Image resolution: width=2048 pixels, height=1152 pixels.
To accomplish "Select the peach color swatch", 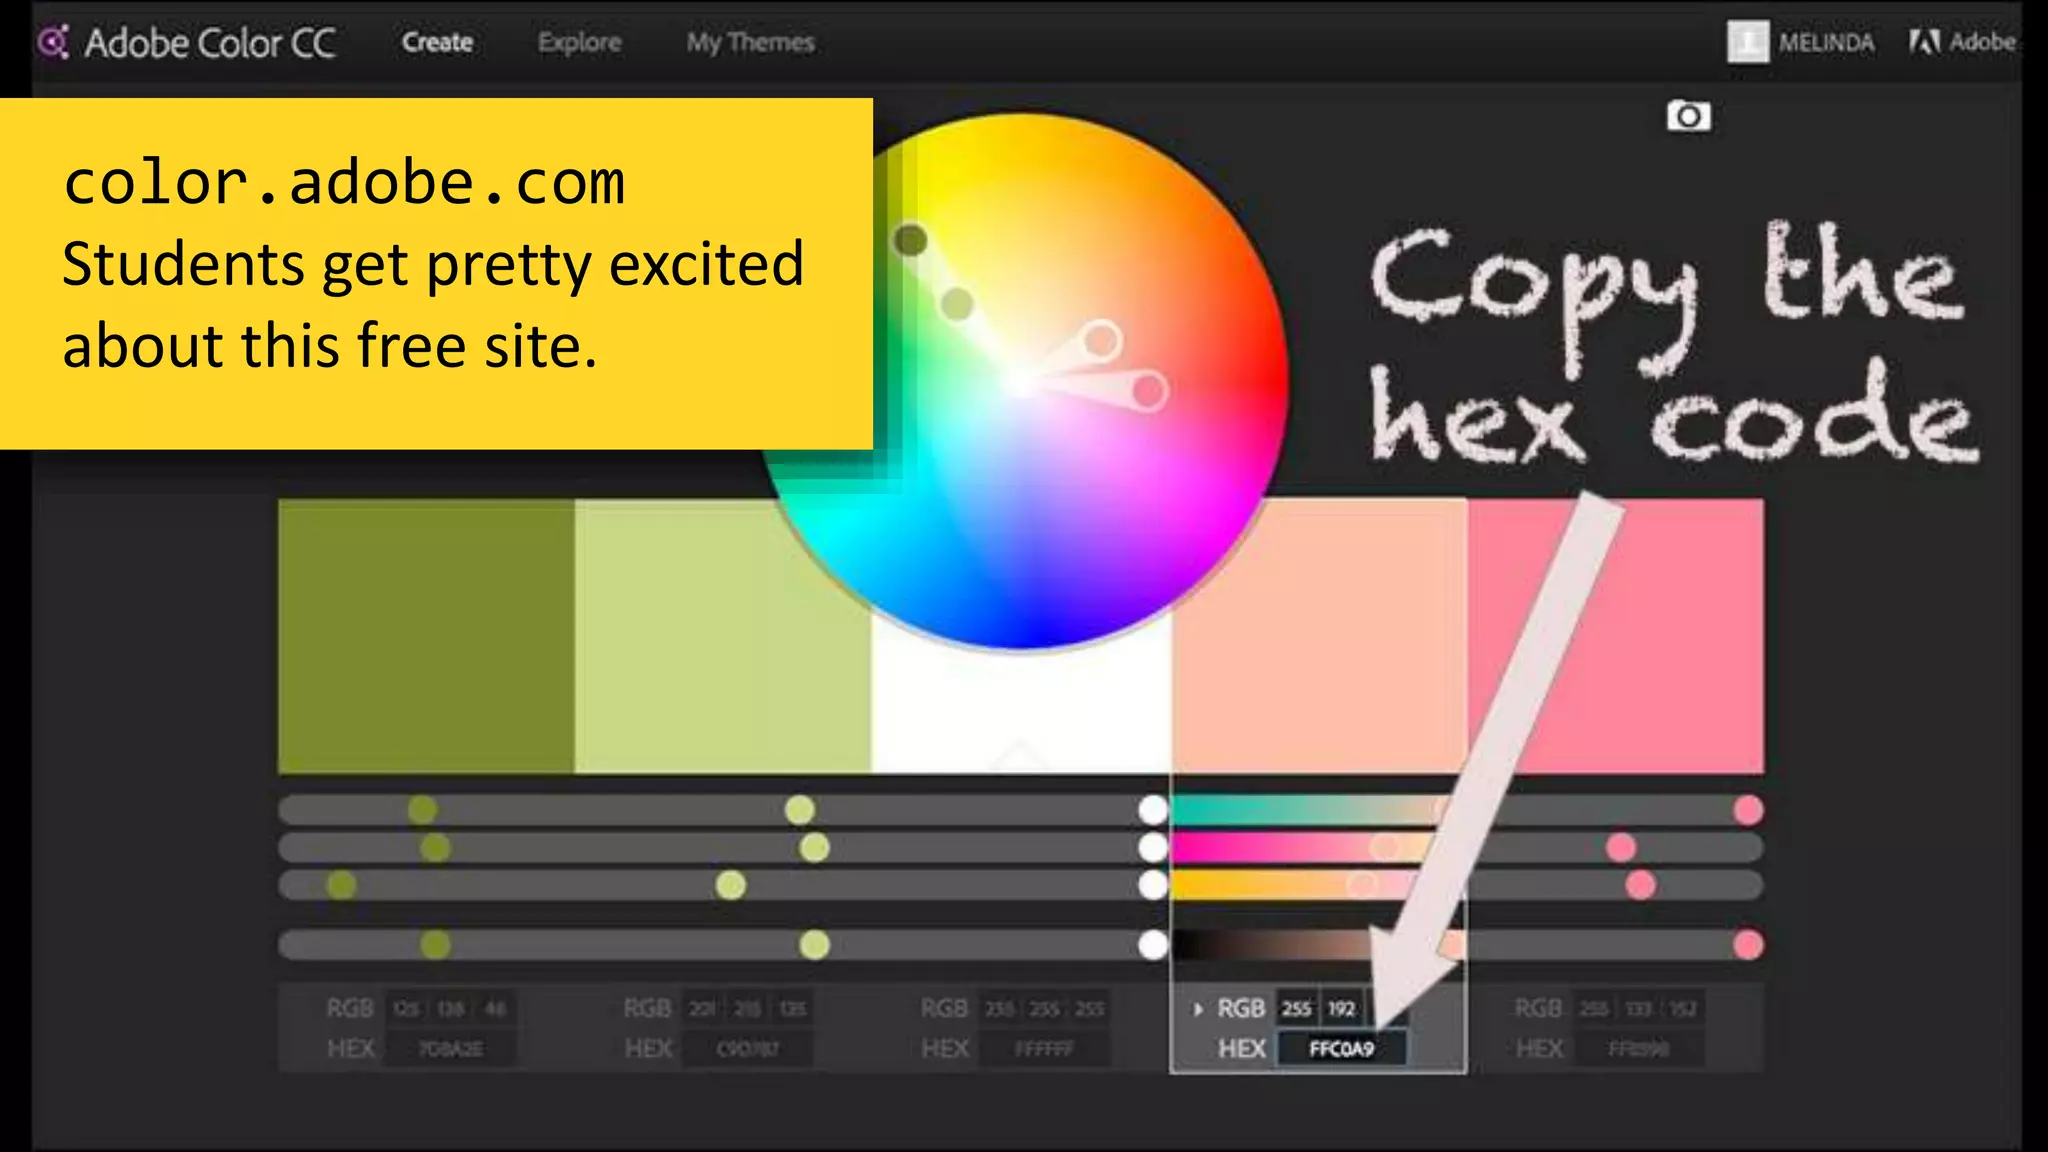I will tap(1319, 636).
